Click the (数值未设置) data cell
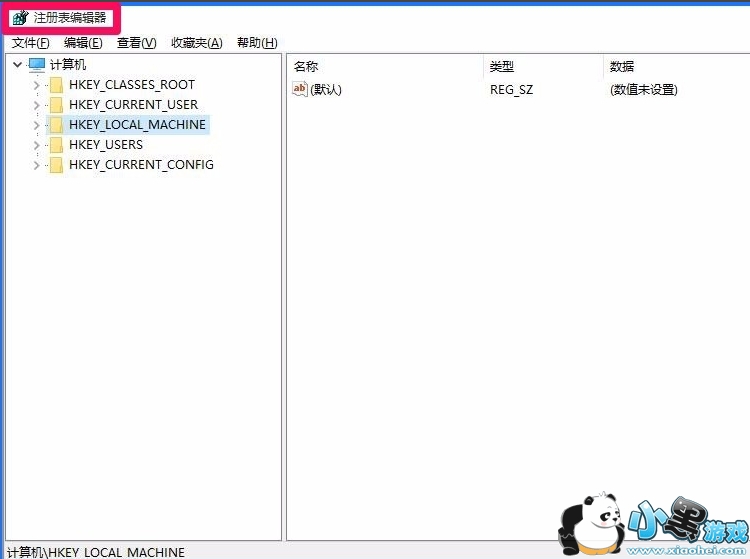The height and width of the screenshot is (559, 750). pyautogui.click(x=644, y=89)
